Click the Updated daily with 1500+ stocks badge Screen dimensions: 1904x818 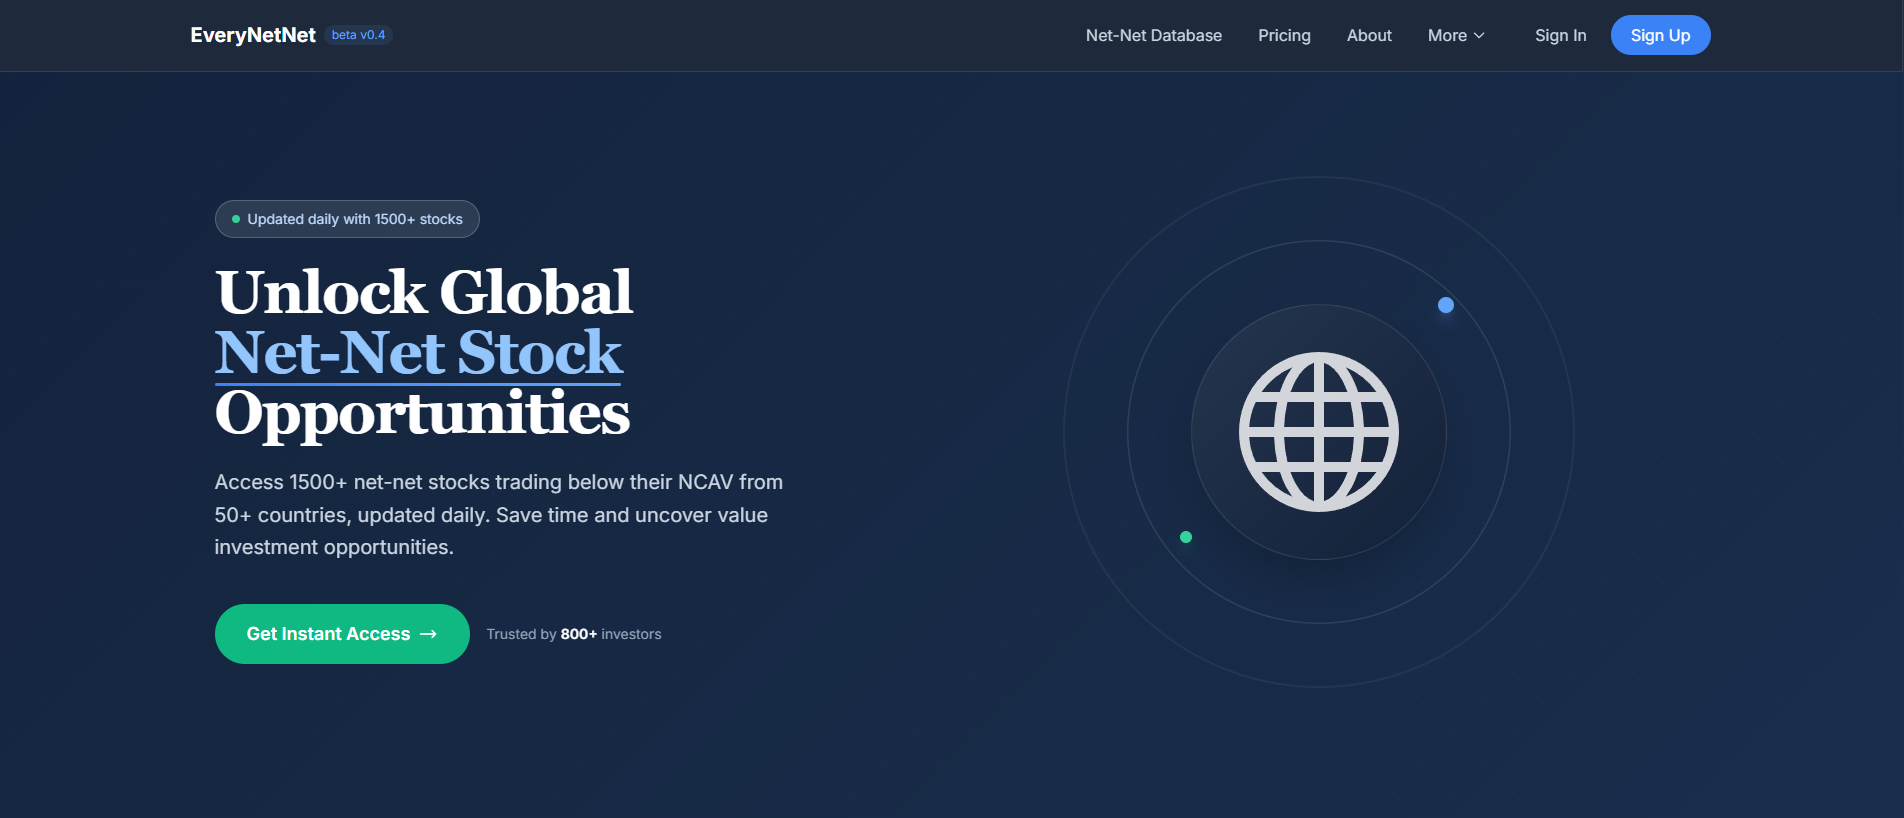click(347, 219)
